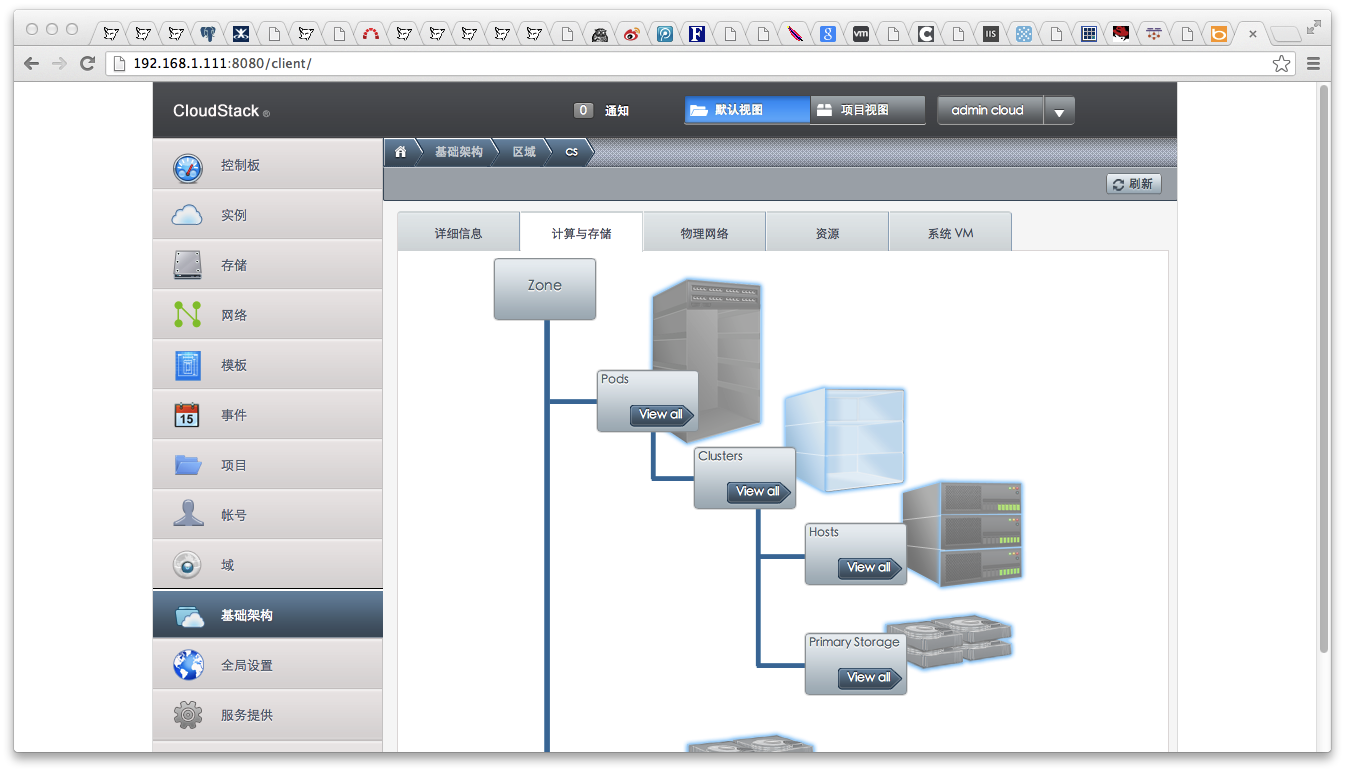This screenshot has width=1345, height=772.
Task: Select the Storage drive icon in sidebar
Action: [187, 265]
